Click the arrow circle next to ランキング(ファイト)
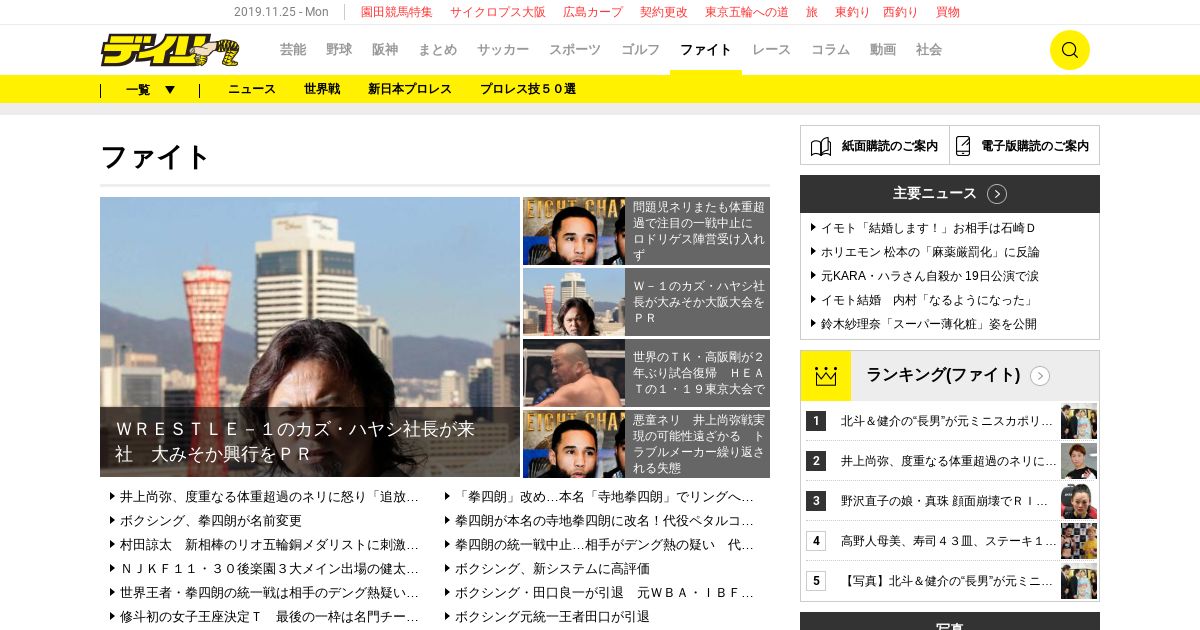 1040,376
